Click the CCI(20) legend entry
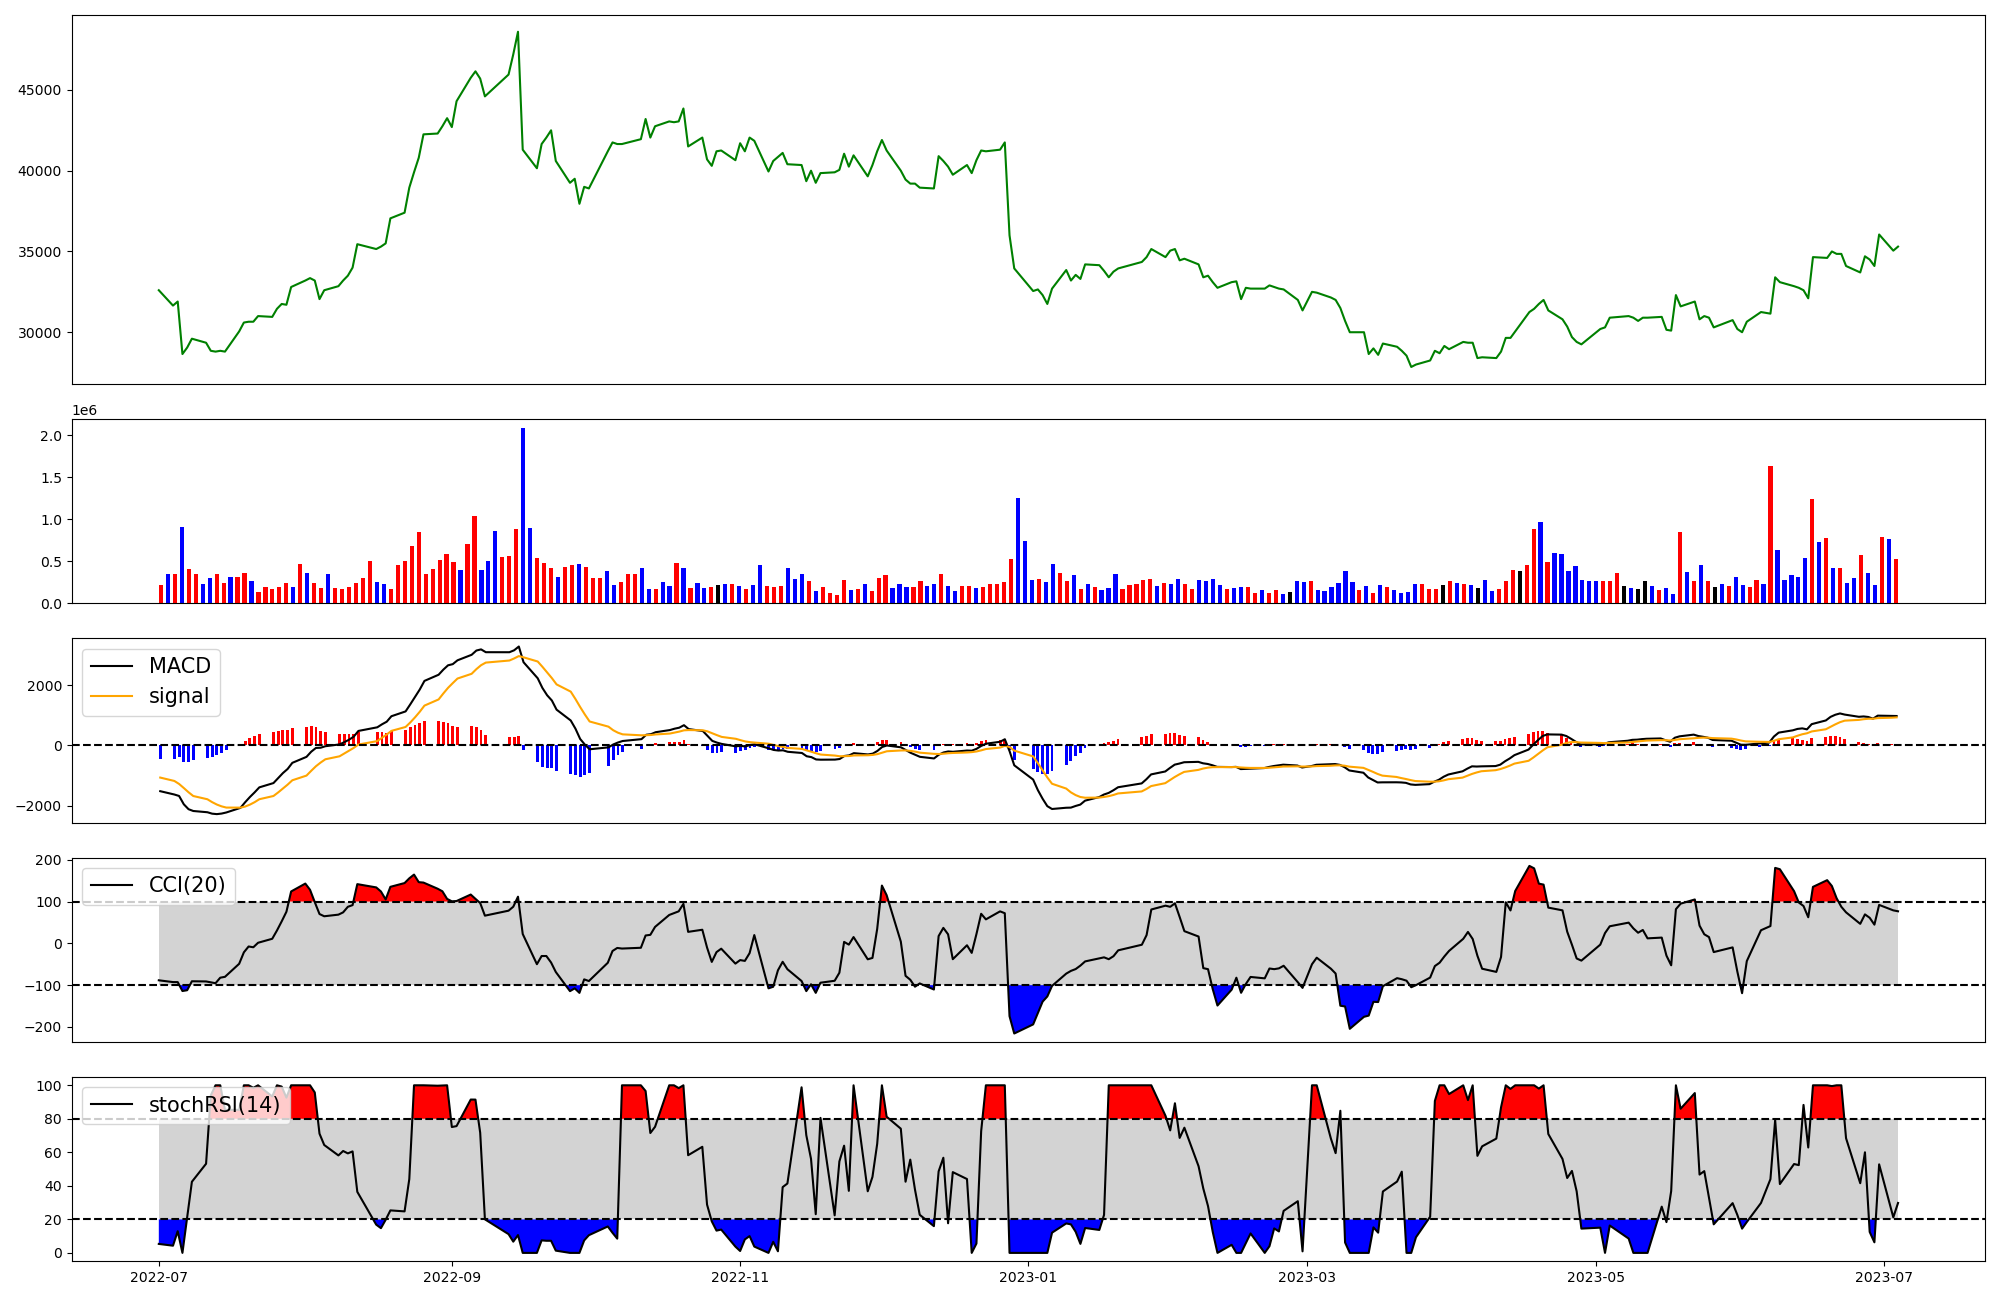 pyautogui.click(x=186, y=885)
